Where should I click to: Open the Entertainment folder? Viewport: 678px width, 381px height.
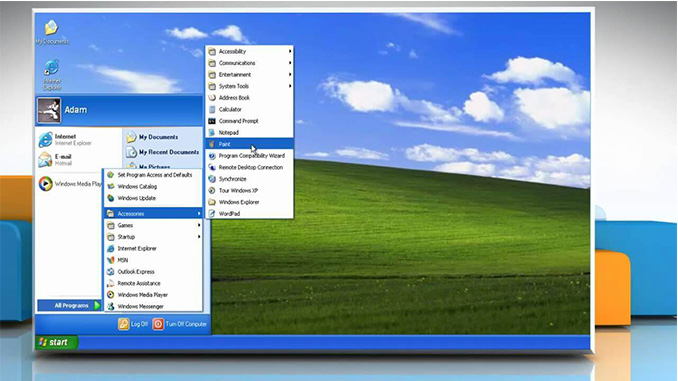249,75
